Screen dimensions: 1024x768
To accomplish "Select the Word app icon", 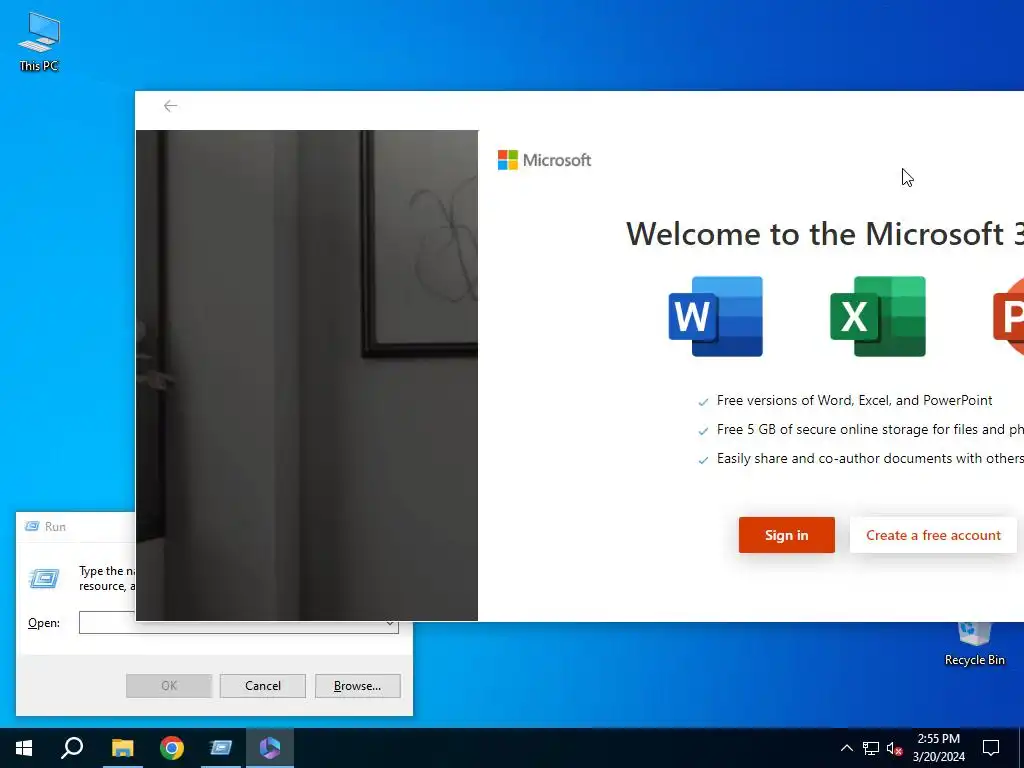I will point(716,317).
